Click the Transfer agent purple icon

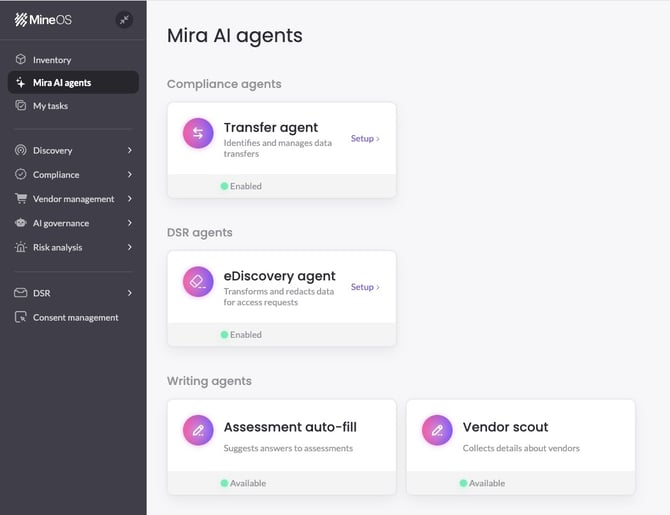[x=198, y=134]
